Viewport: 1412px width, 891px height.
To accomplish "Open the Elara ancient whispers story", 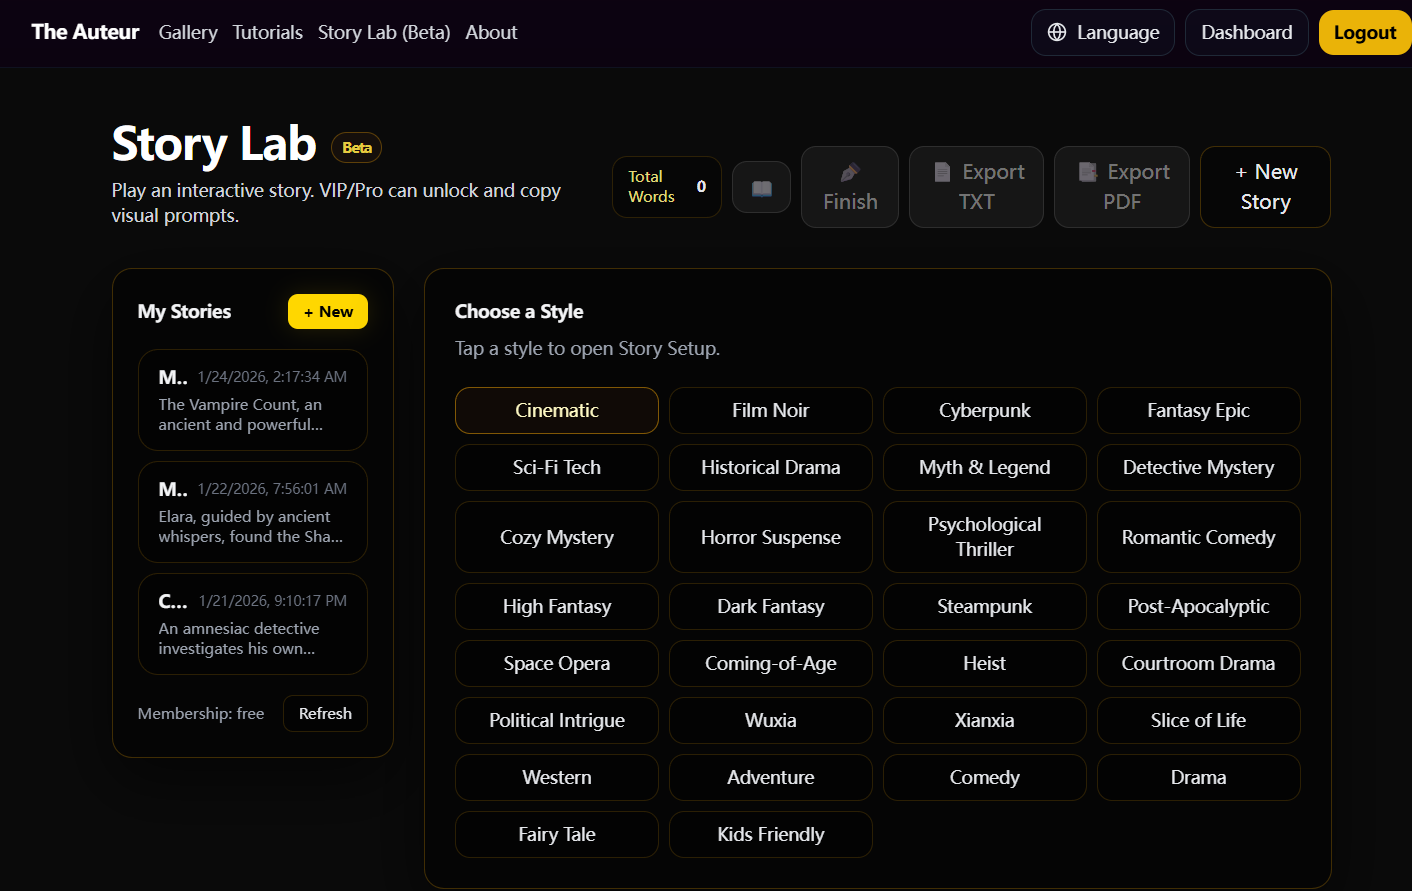I will (x=253, y=512).
